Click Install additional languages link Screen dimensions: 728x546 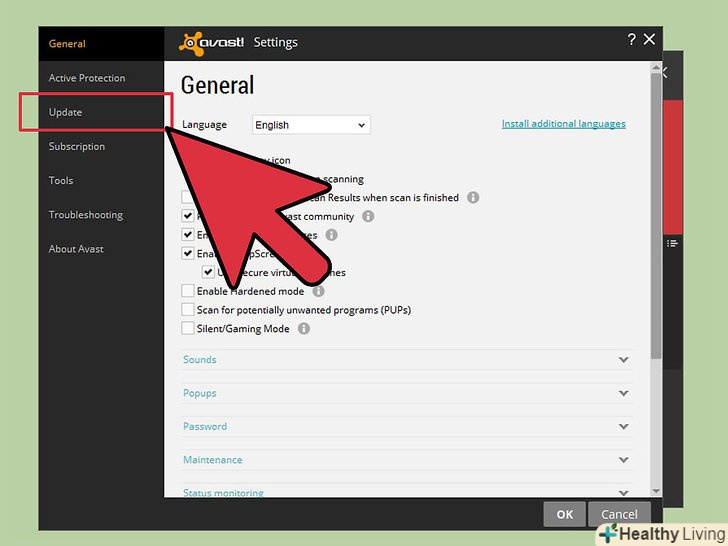coord(564,124)
